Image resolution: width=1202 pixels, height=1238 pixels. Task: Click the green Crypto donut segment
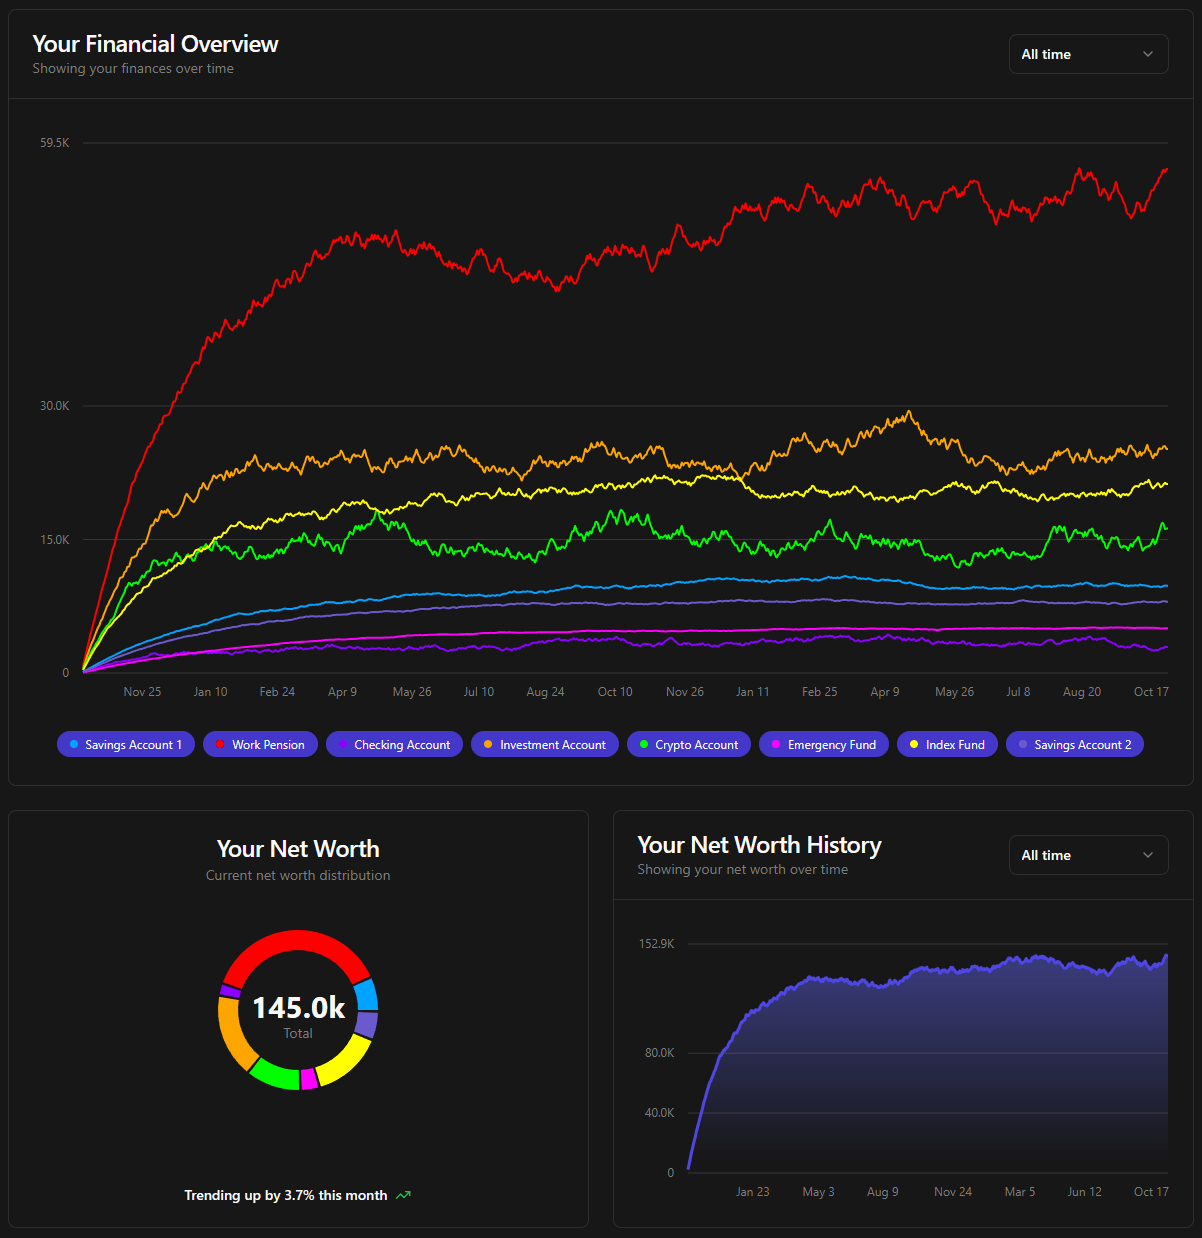(x=273, y=1076)
